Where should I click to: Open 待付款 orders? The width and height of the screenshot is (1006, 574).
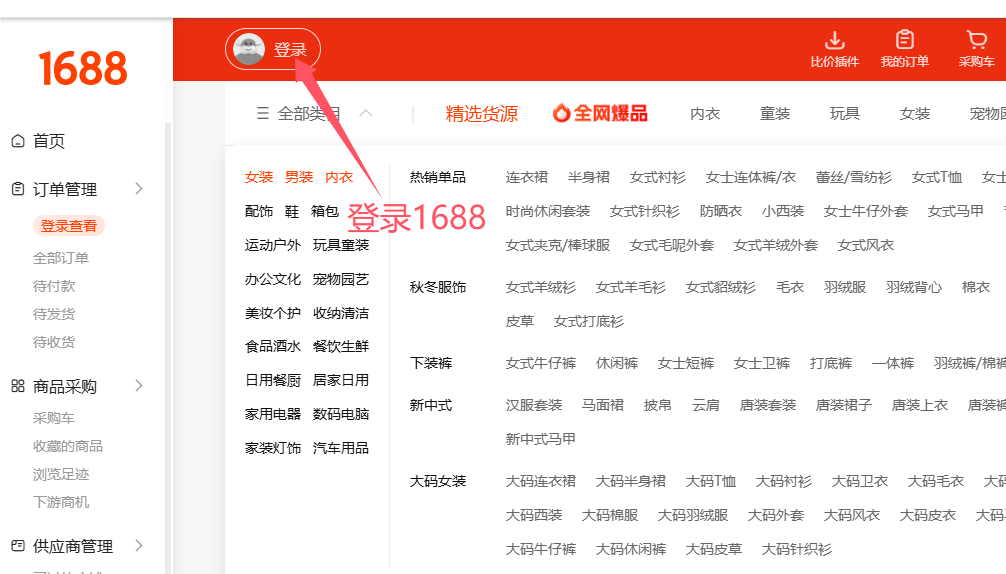[54, 286]
